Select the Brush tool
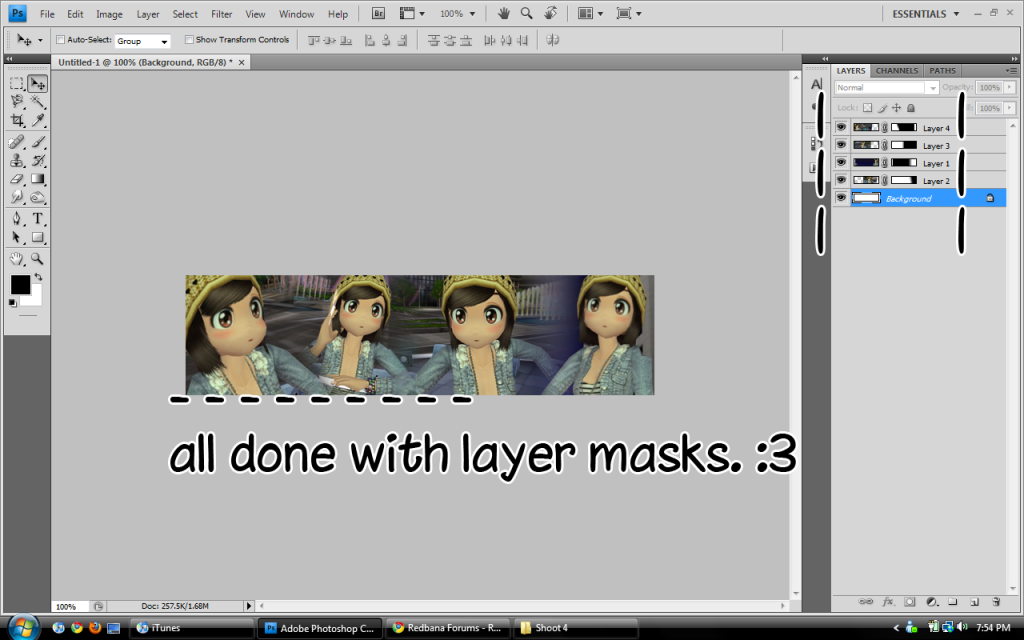The height and width of the screenshot is (640, 1024). pyautogui.click(x=37, y=142)
